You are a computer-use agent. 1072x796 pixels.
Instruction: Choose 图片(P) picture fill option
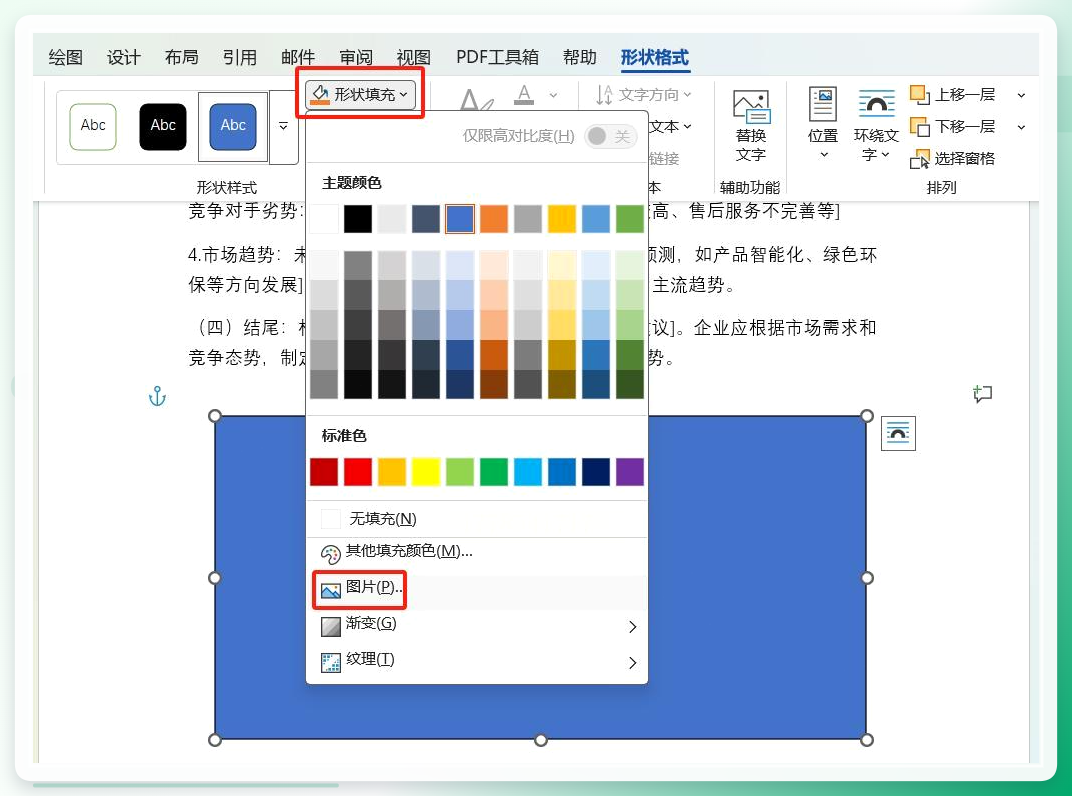pyautogui.click(x=477, y=589)
